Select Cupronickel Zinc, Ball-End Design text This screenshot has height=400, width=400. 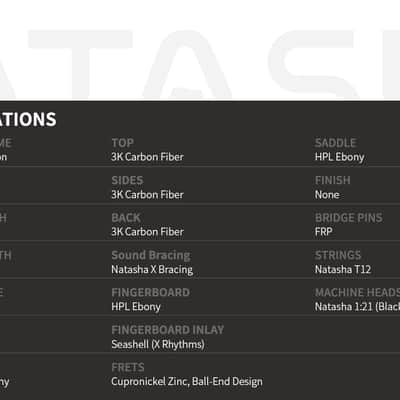click(187, 382)
